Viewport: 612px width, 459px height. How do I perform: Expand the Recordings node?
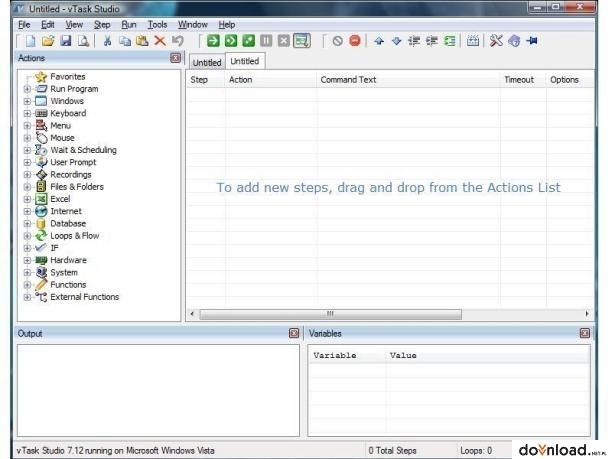[27, 174]
